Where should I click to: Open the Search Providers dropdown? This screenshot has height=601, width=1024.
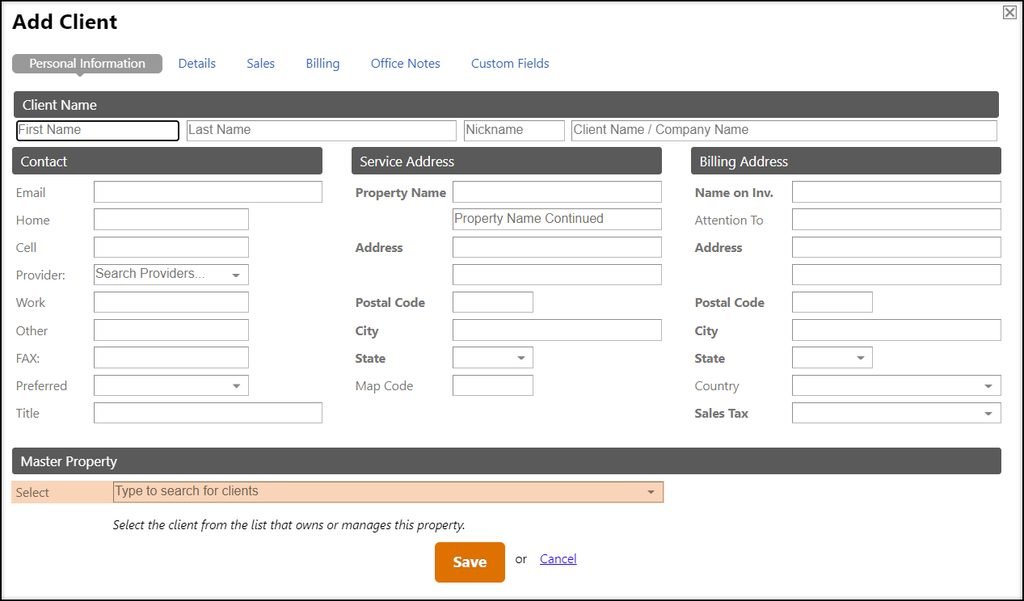[171, 274]
